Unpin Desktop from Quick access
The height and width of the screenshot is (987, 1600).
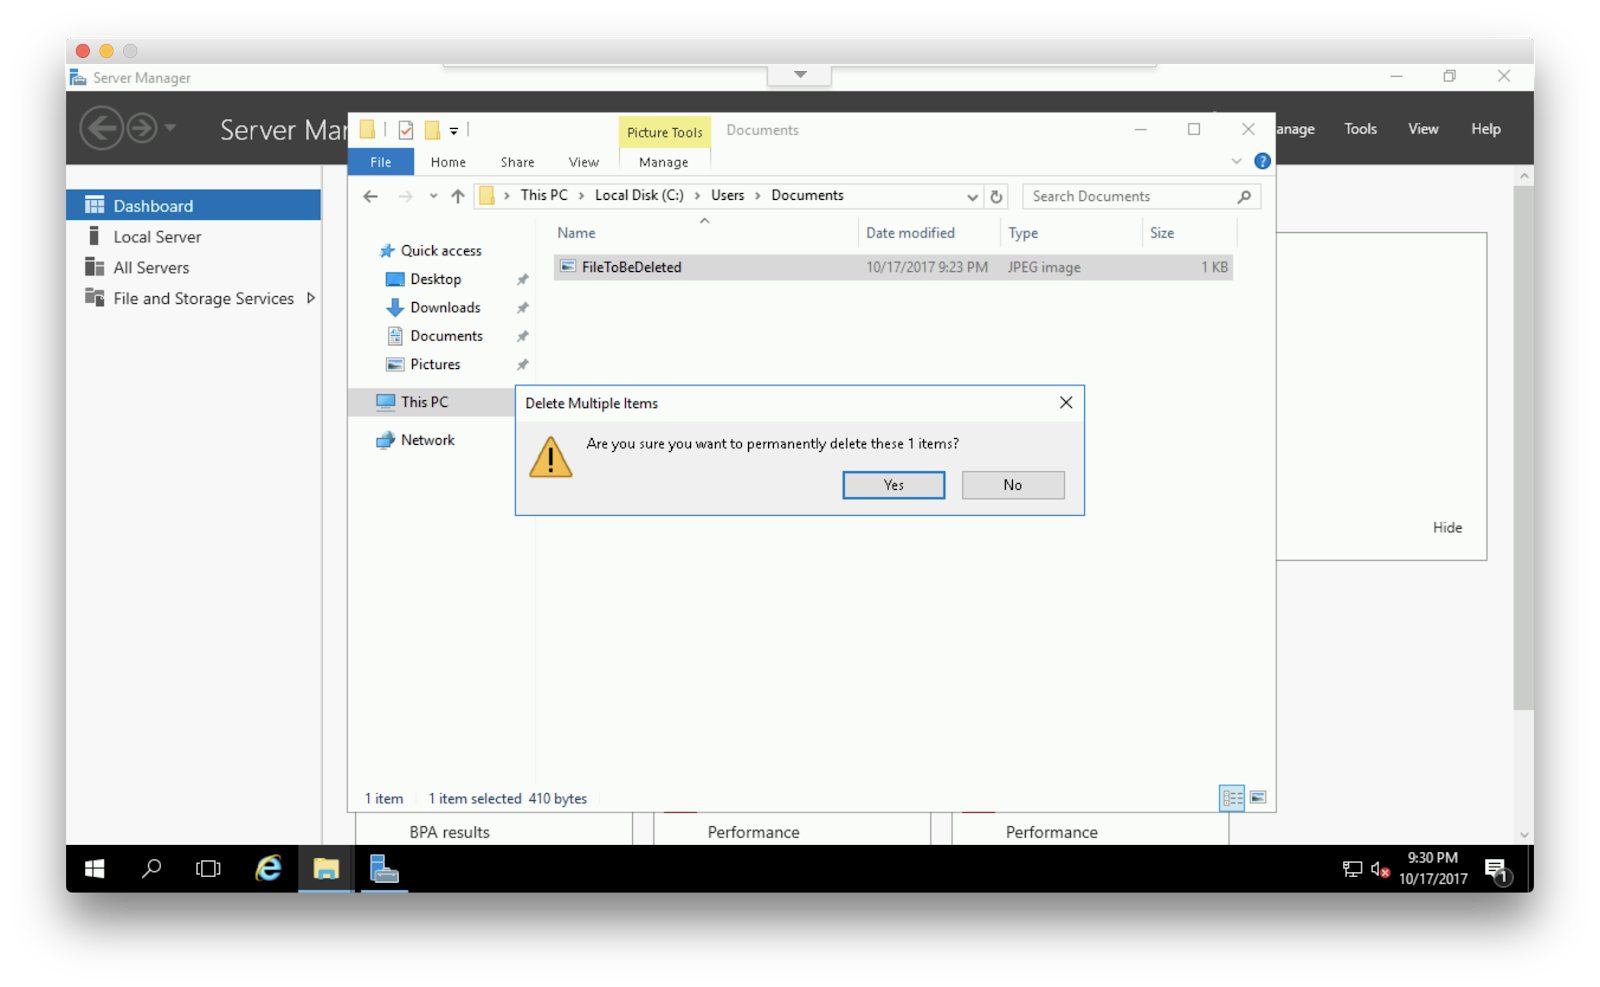click(522, 279)
